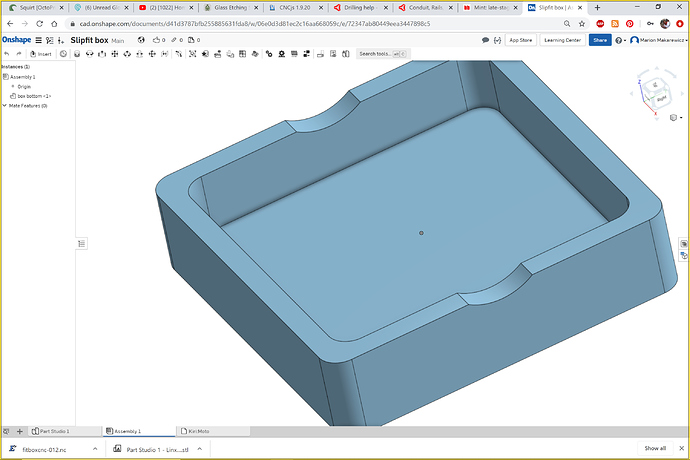Open the curly-brace configuration icon
The image size is (690, 460).
coord(497,40)
